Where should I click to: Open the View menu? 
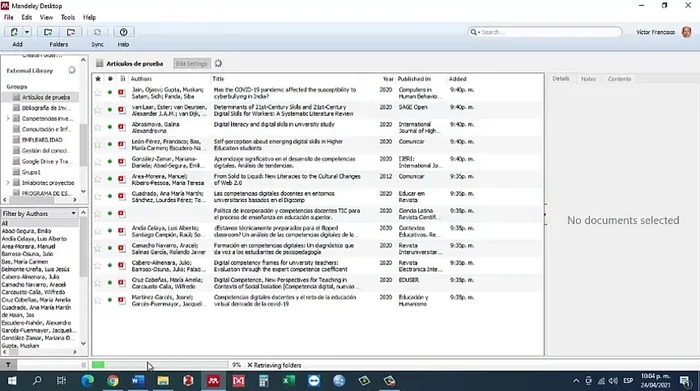coord(46,17)
